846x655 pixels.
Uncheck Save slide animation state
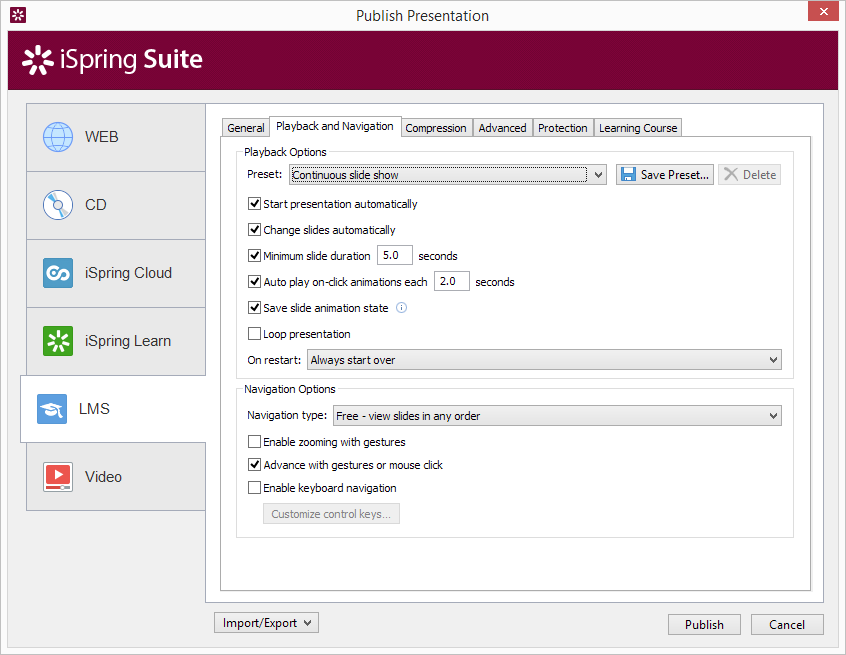point(254,308)
